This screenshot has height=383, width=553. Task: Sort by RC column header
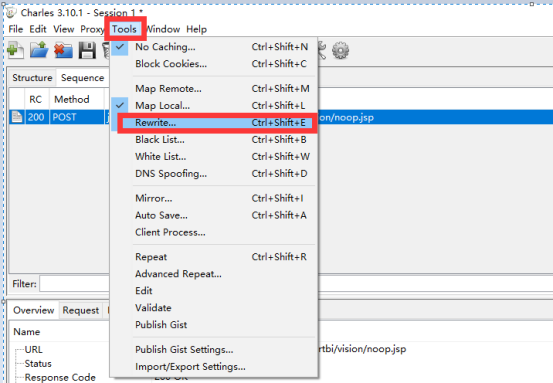(36, 99)
